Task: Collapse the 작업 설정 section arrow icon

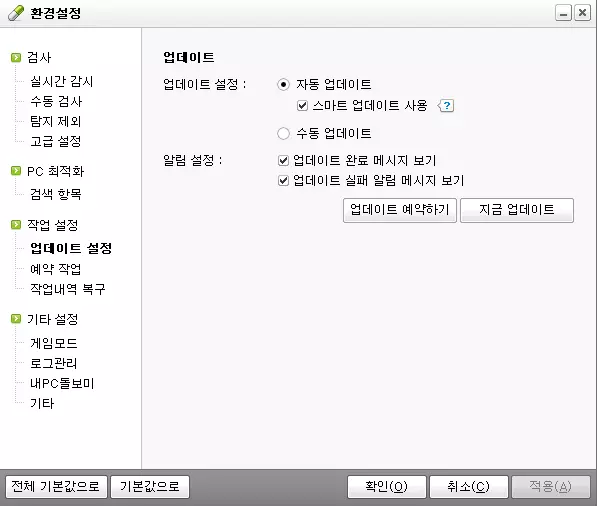Action: pyautogui.click(x=16, y=225)
